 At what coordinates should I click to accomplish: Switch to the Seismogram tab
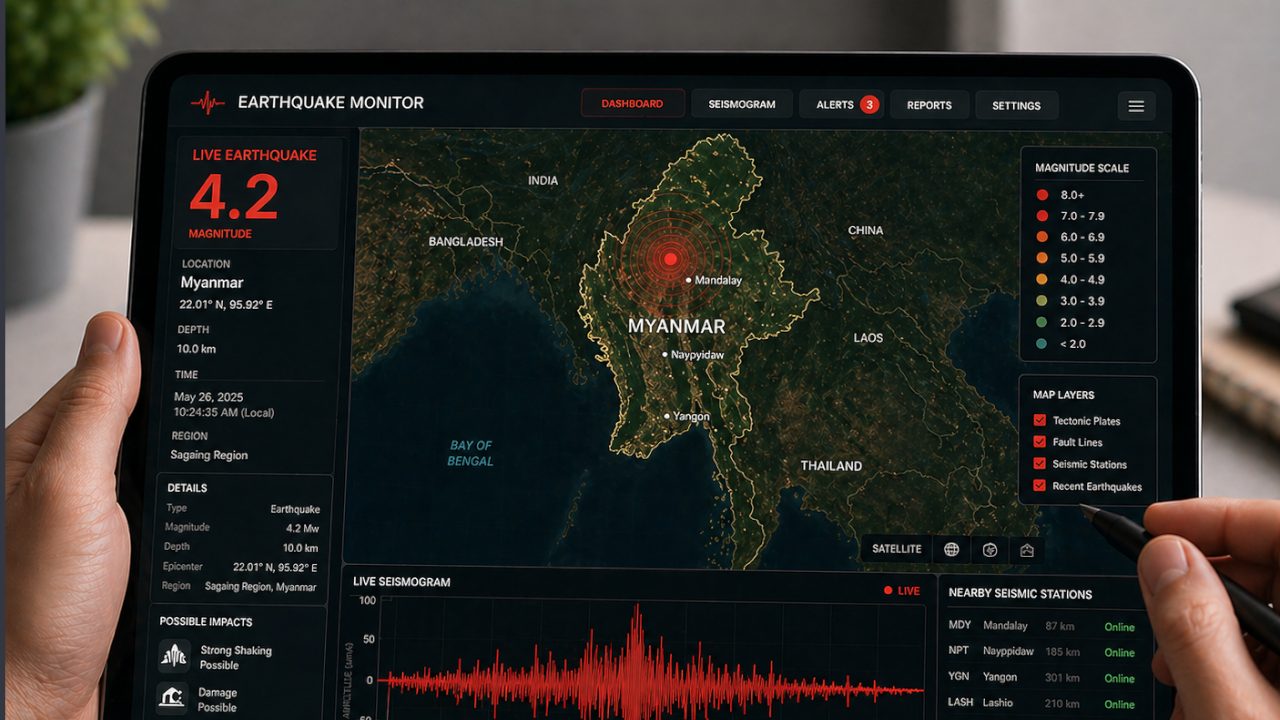741,105
